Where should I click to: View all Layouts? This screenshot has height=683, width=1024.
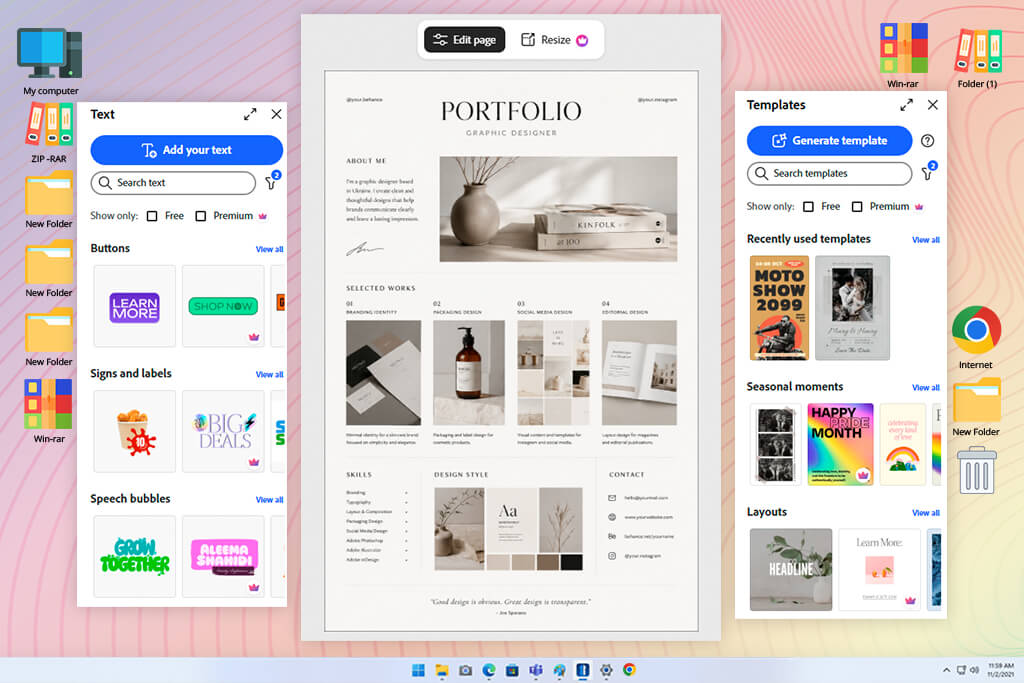(x=925, y=513)
